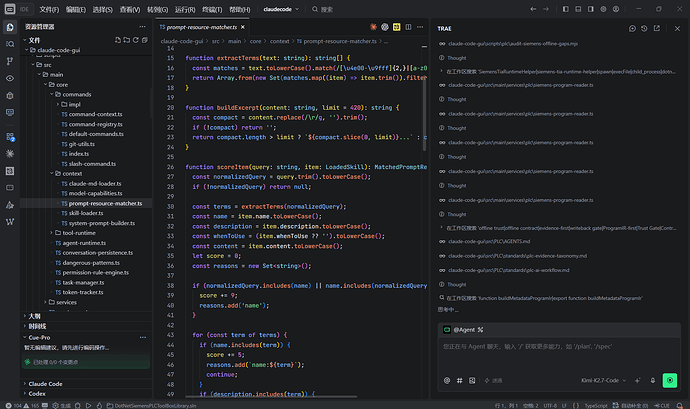Click the New File icon in explorer

click(118, 40)
